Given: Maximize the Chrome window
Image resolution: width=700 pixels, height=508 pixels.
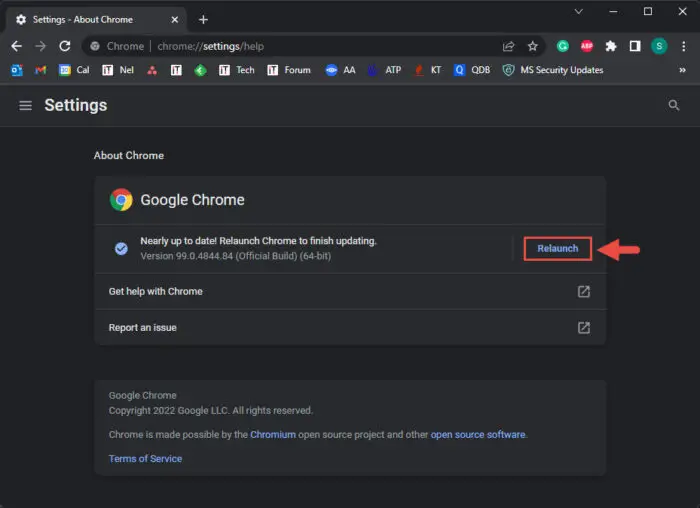Looking at the screenshot, I should [648, 12].
